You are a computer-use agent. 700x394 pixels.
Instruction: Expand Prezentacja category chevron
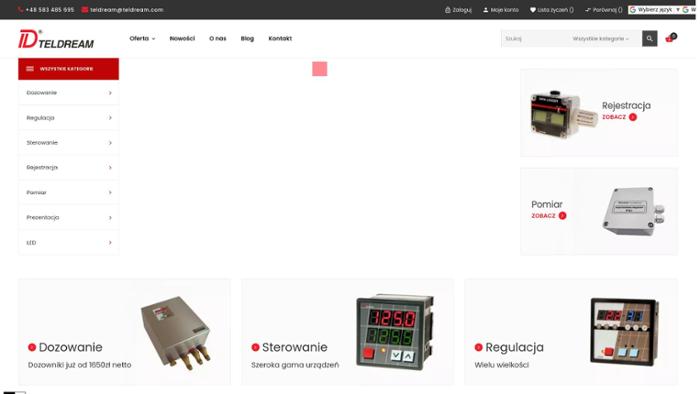110,218
